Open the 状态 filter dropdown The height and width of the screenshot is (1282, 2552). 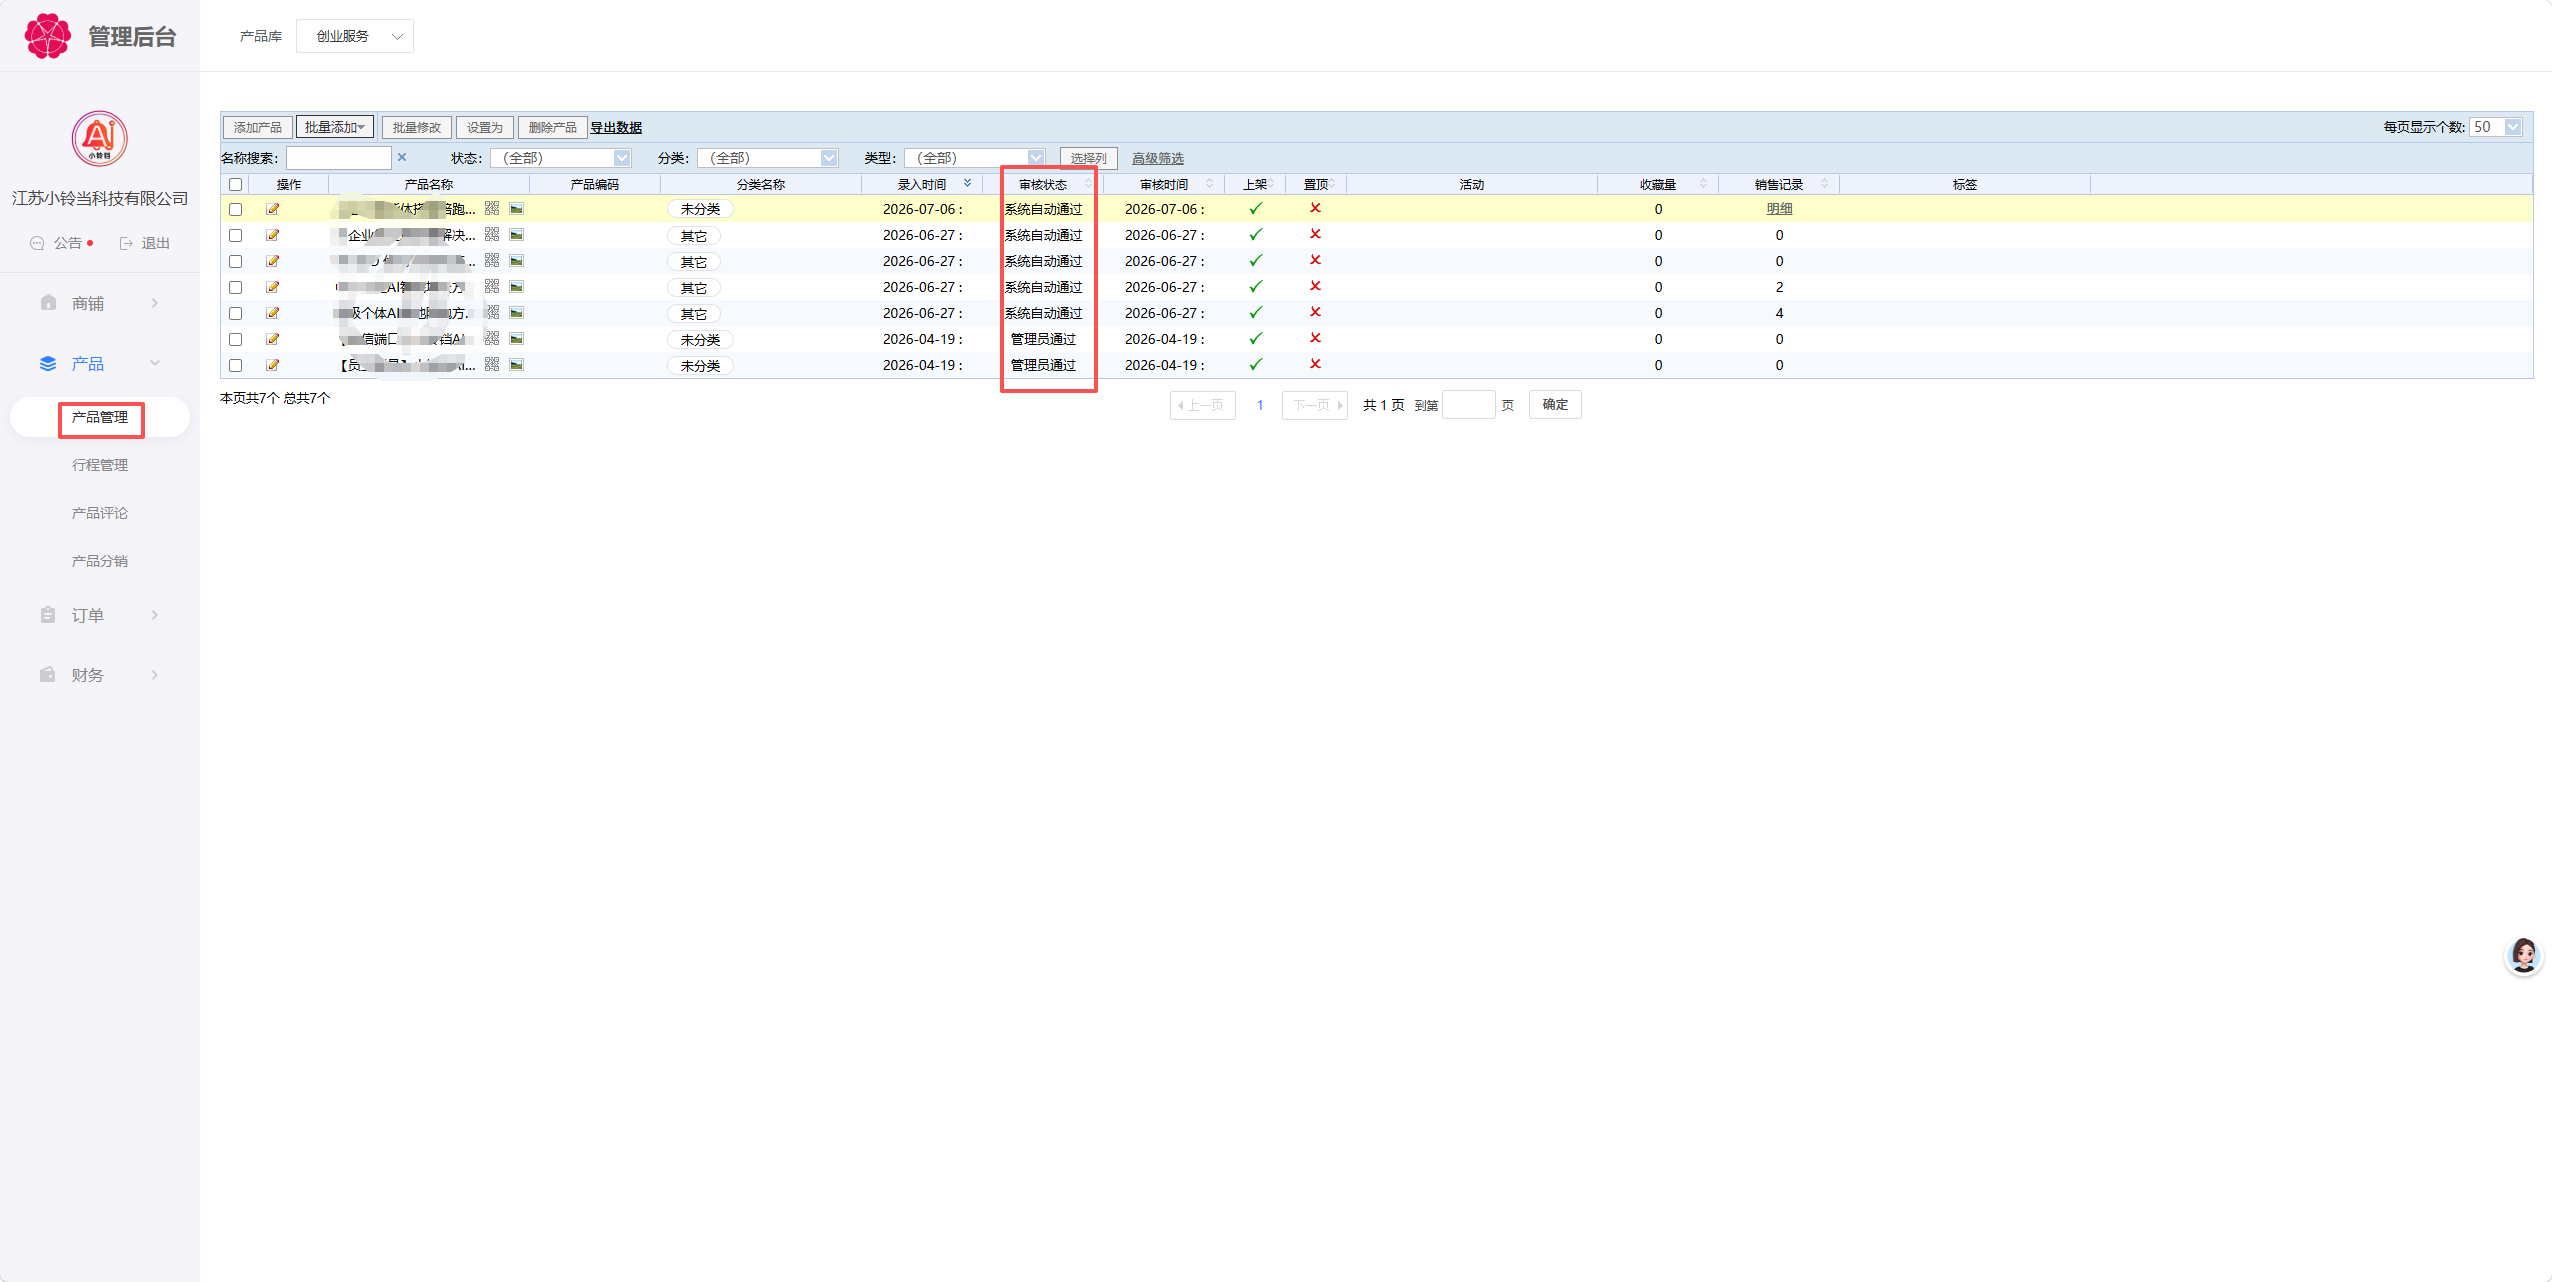(x=561, y=158)
